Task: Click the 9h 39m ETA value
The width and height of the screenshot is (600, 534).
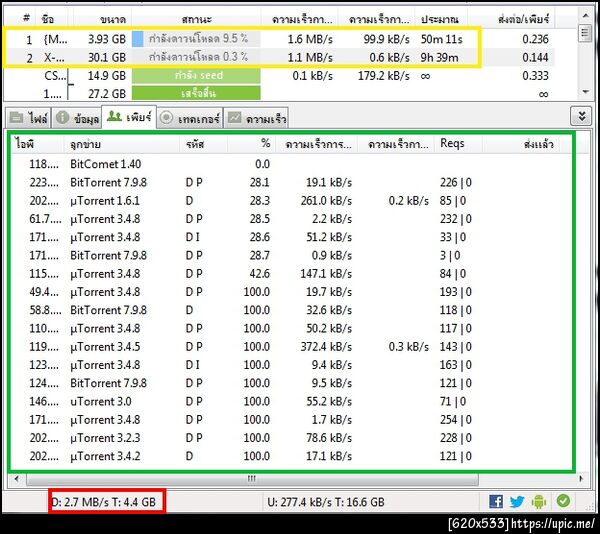Action: click(439, 57)
